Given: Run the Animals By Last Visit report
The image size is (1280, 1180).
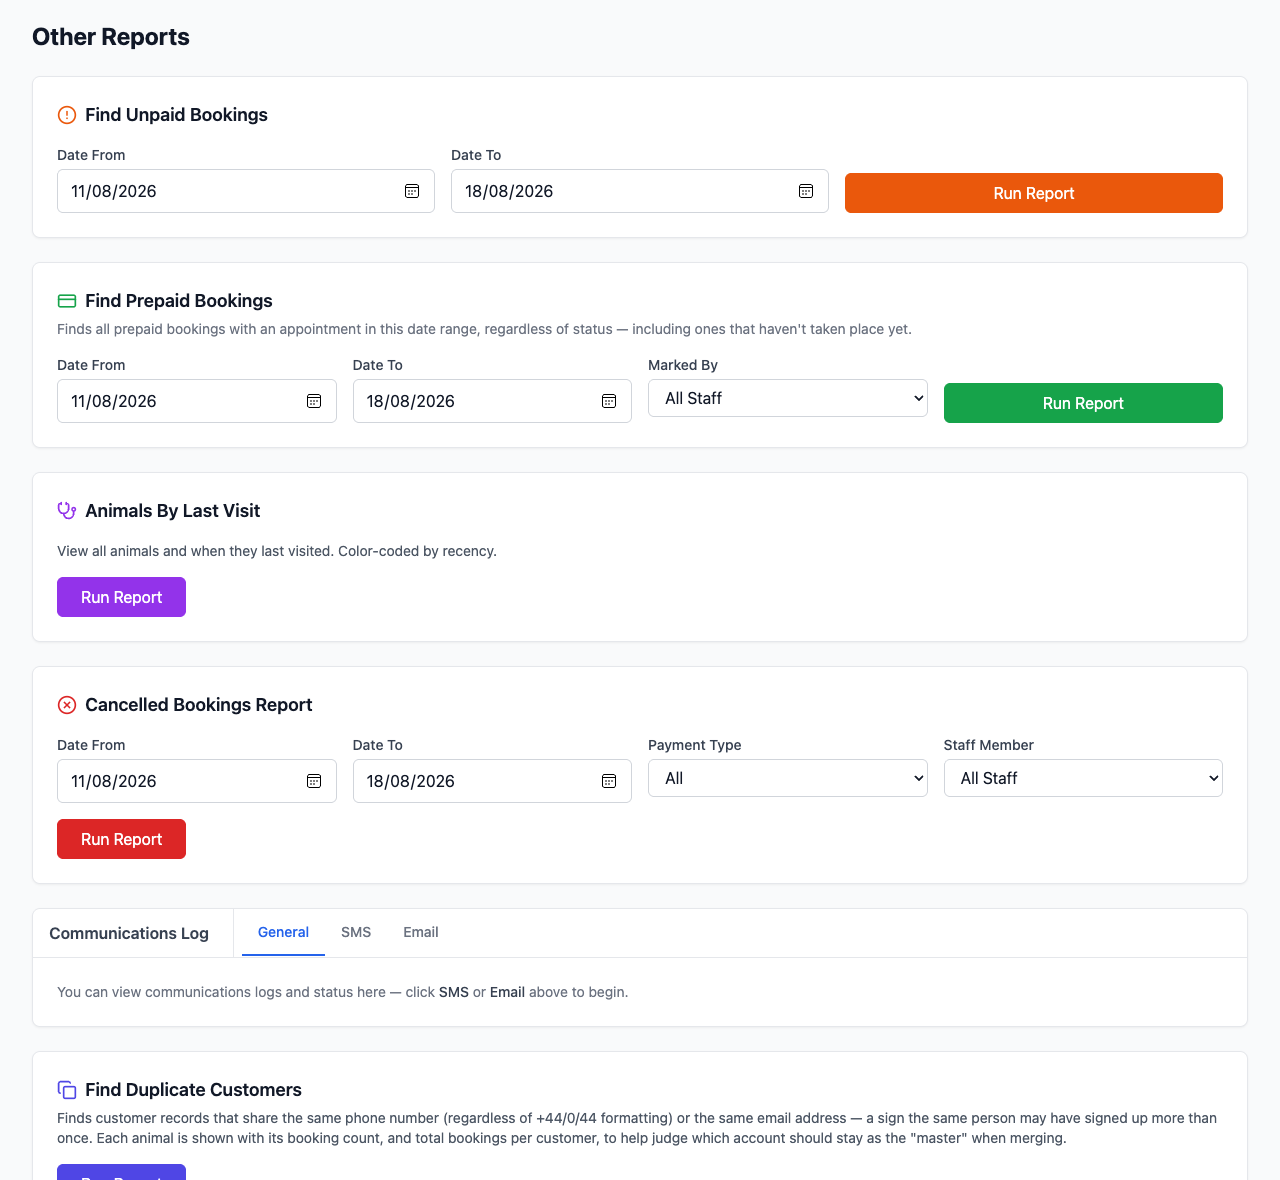Looking at the screenshot, I should (x=121, y=597).
